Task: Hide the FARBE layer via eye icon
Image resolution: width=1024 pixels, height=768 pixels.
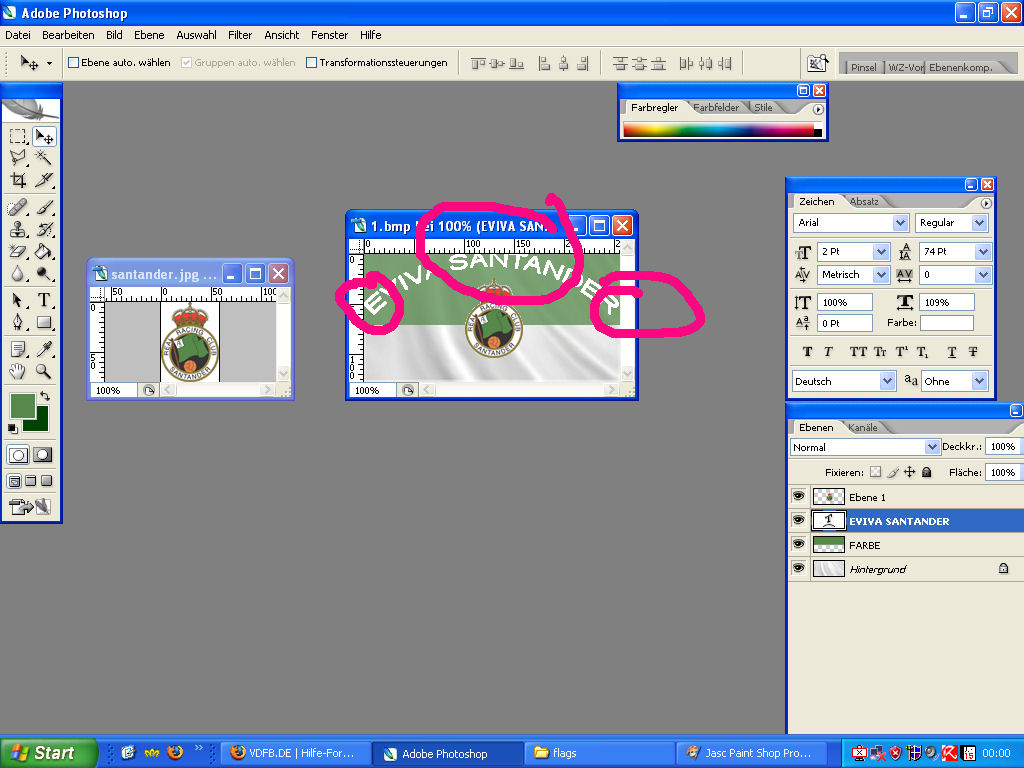Action: click(798, 544)
